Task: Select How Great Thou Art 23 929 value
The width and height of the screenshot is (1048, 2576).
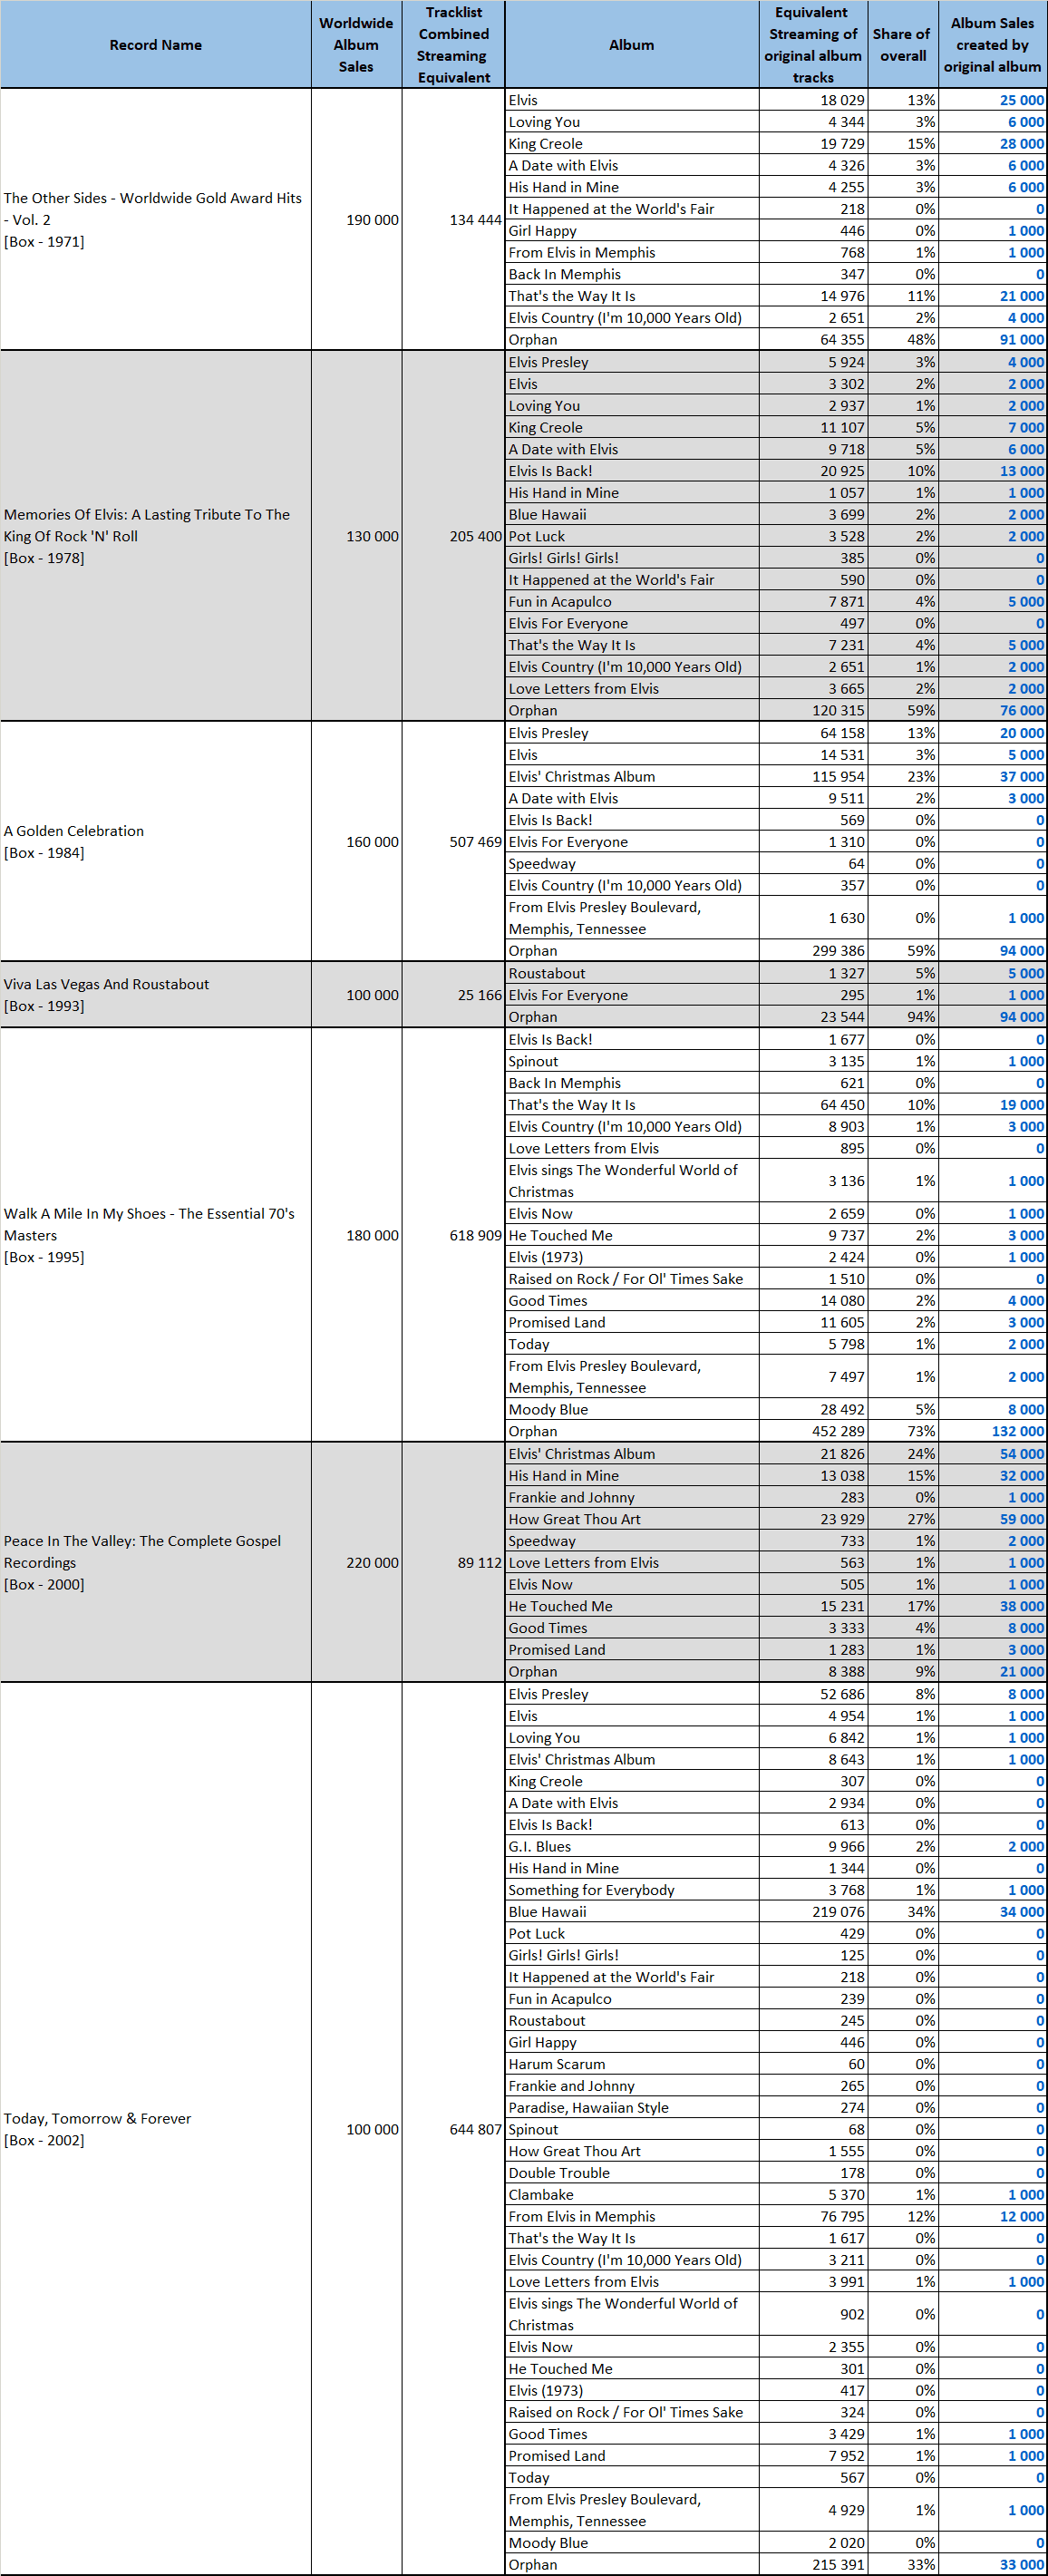Action: pos(813,1519)
